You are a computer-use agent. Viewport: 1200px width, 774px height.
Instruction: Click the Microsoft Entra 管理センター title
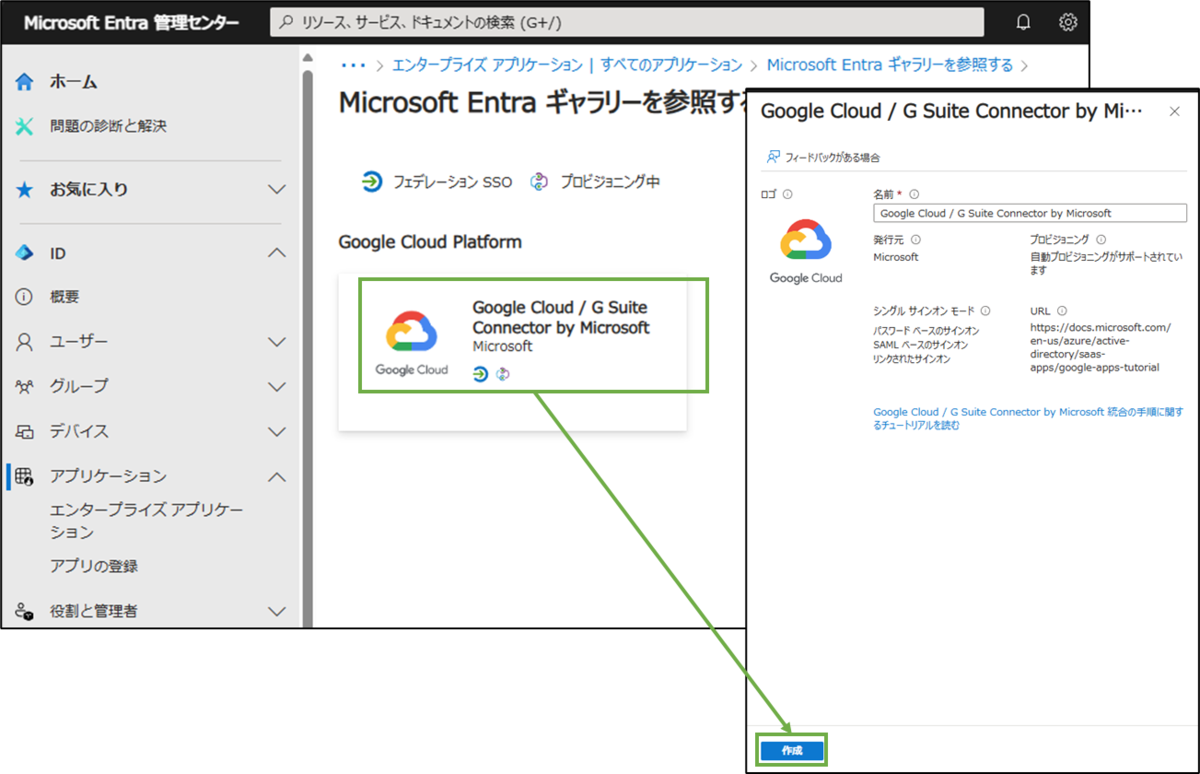(131, 23)
